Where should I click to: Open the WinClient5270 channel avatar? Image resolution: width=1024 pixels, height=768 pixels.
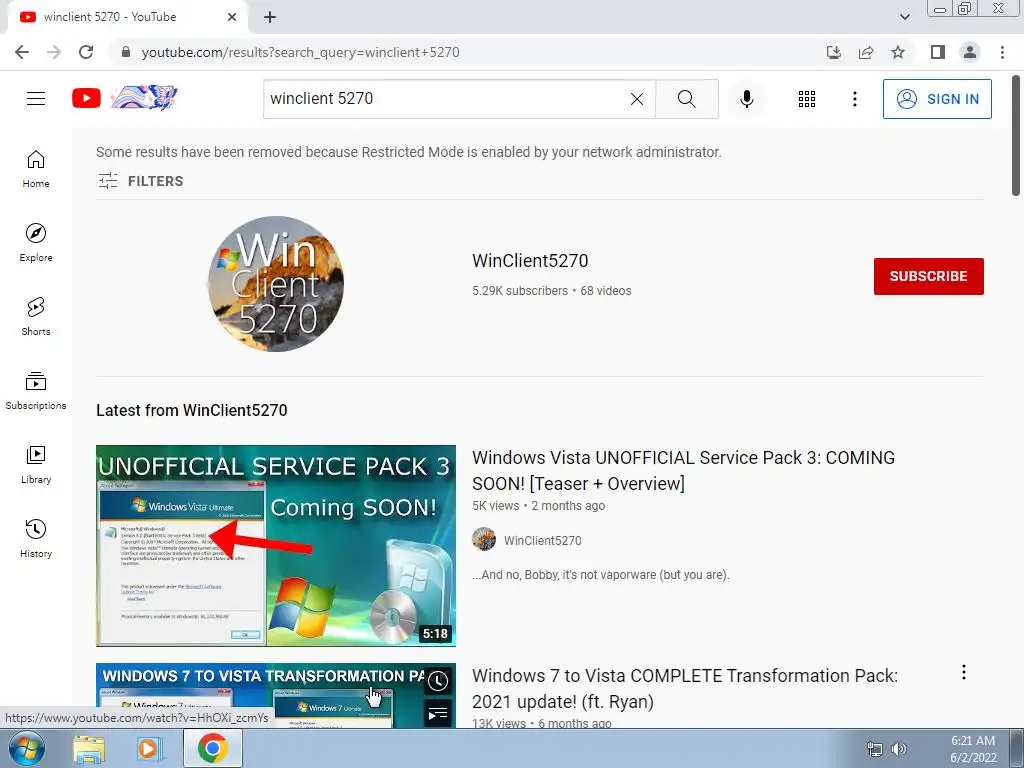(276, 284)
